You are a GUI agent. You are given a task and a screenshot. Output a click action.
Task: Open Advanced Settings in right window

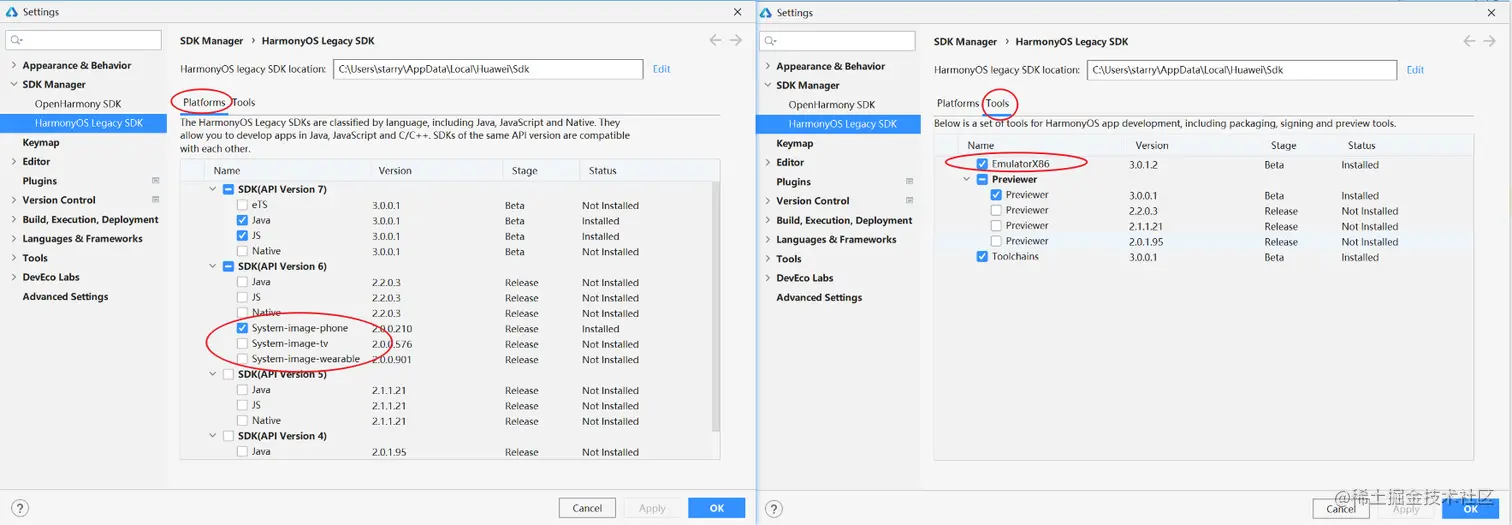tap(819, 297)
